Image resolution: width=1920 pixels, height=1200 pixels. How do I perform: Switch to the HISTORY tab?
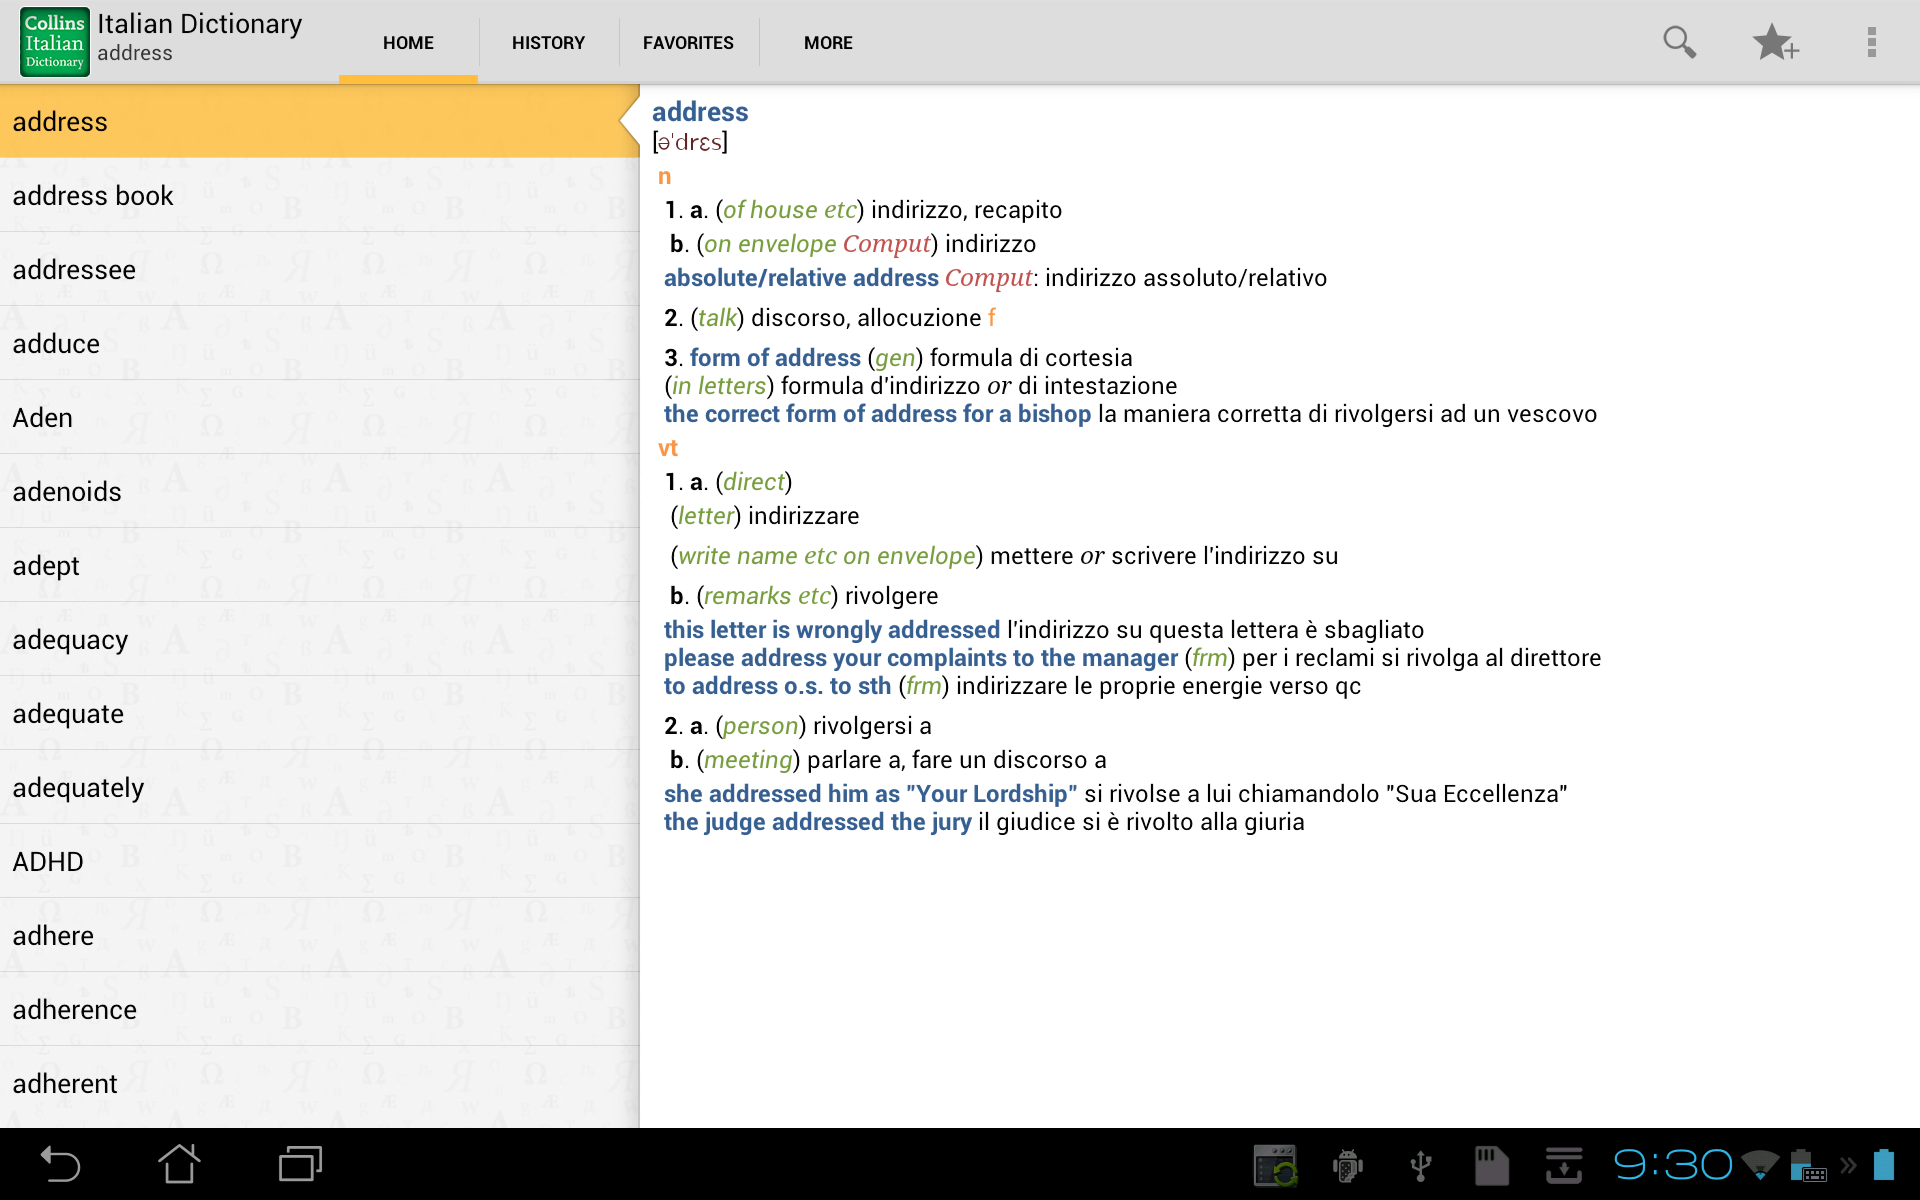click(548, 42)
